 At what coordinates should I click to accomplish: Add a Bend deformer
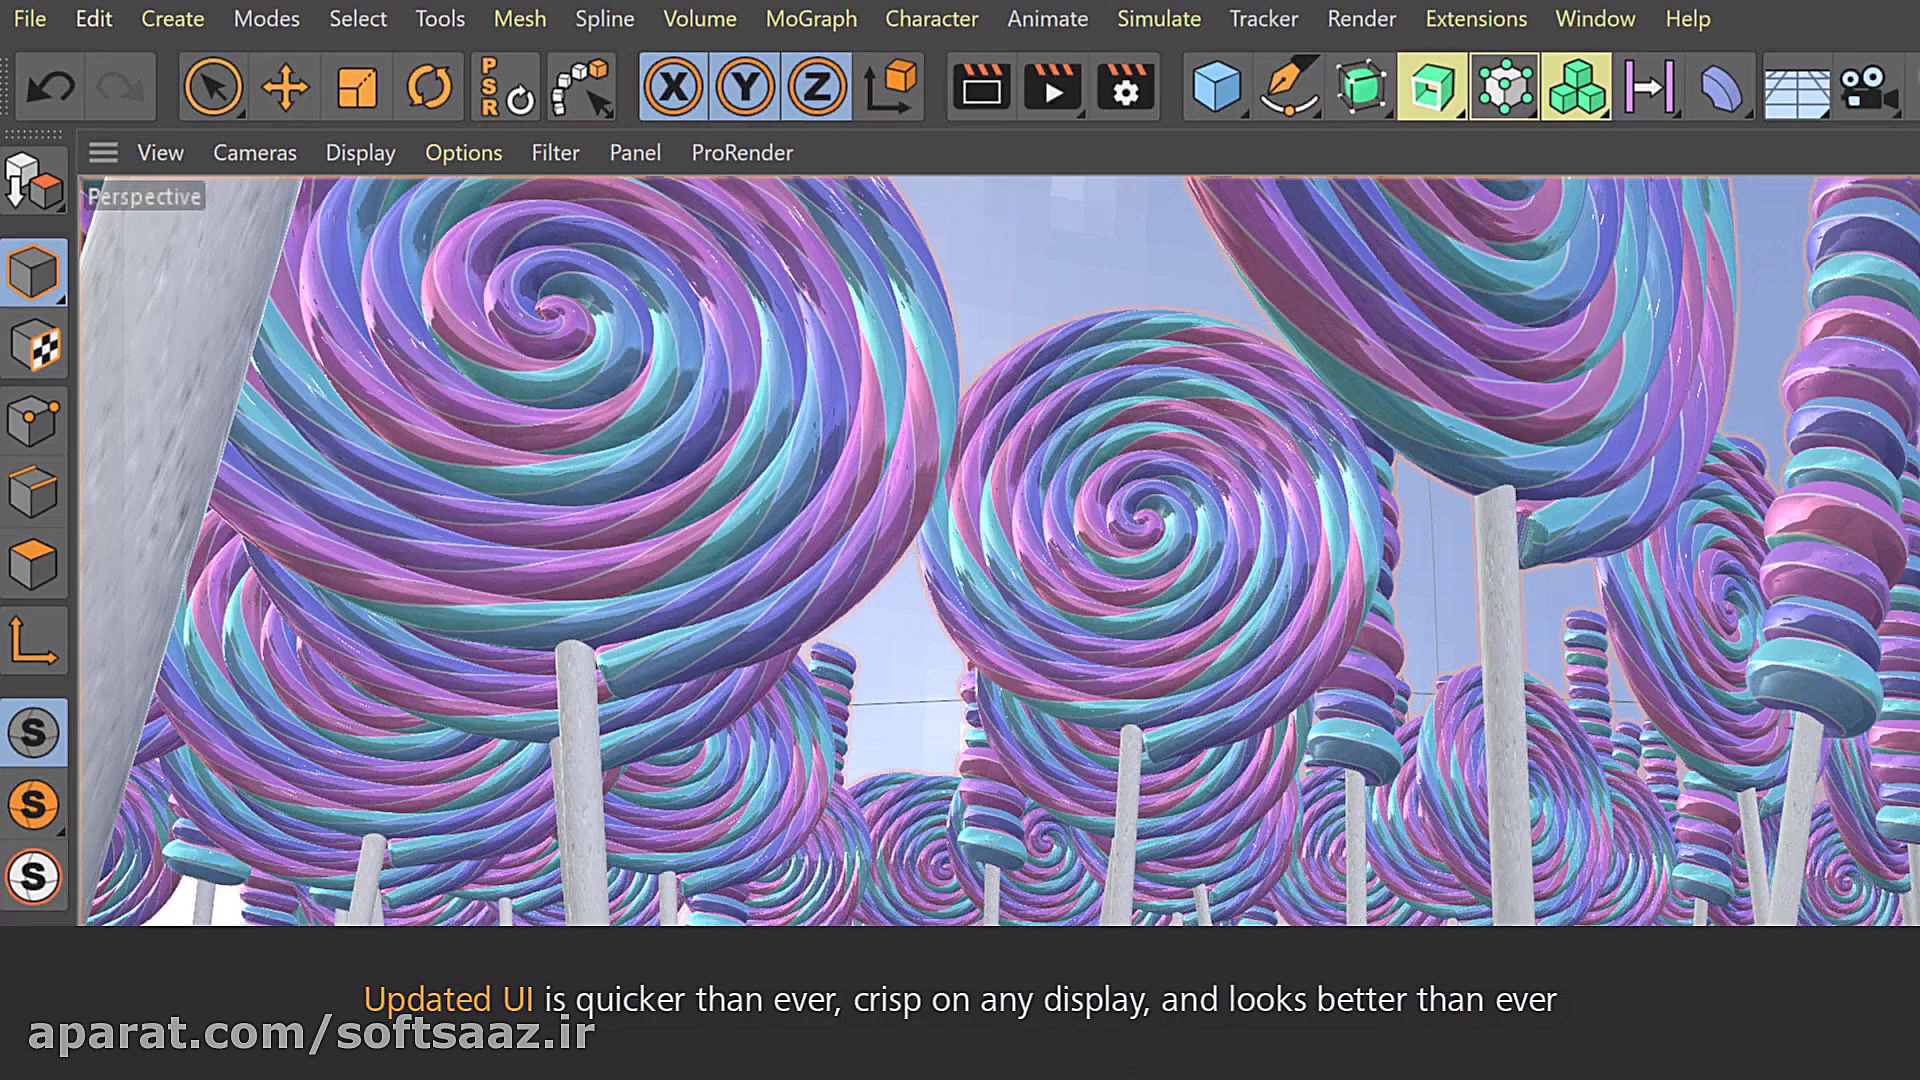tap(1722, 87)
